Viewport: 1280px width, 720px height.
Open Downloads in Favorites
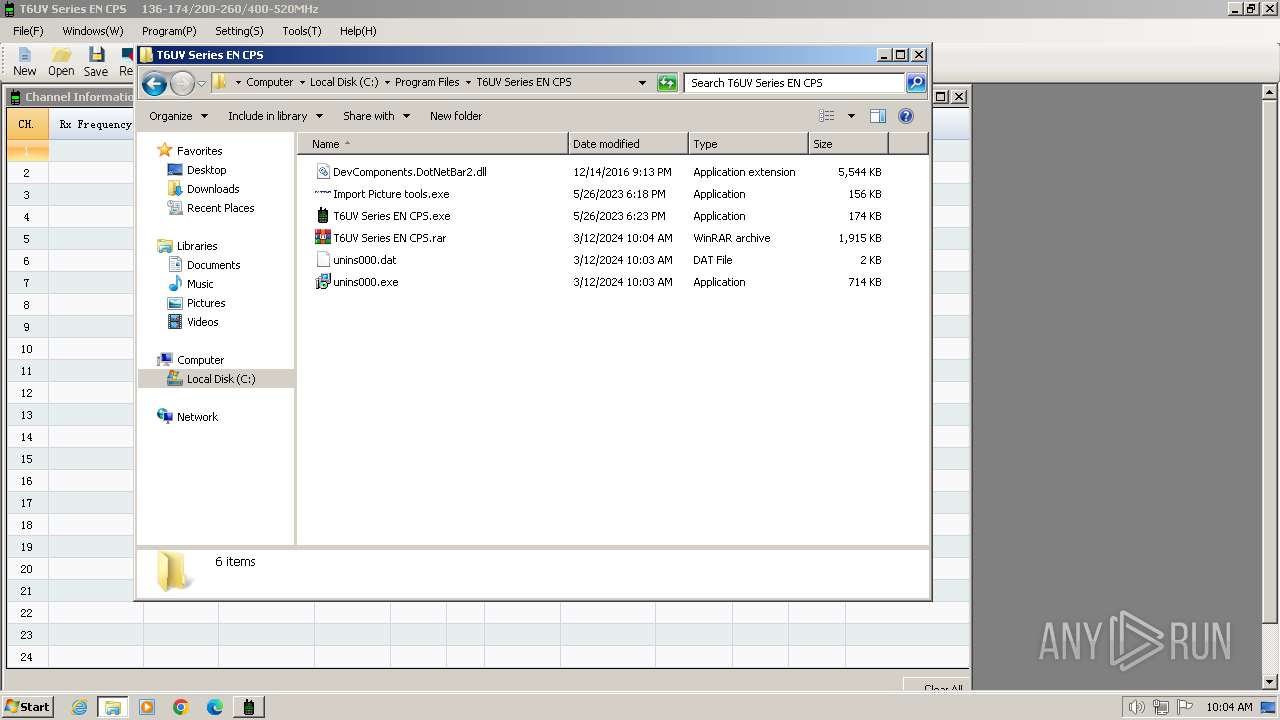point(213,189)
